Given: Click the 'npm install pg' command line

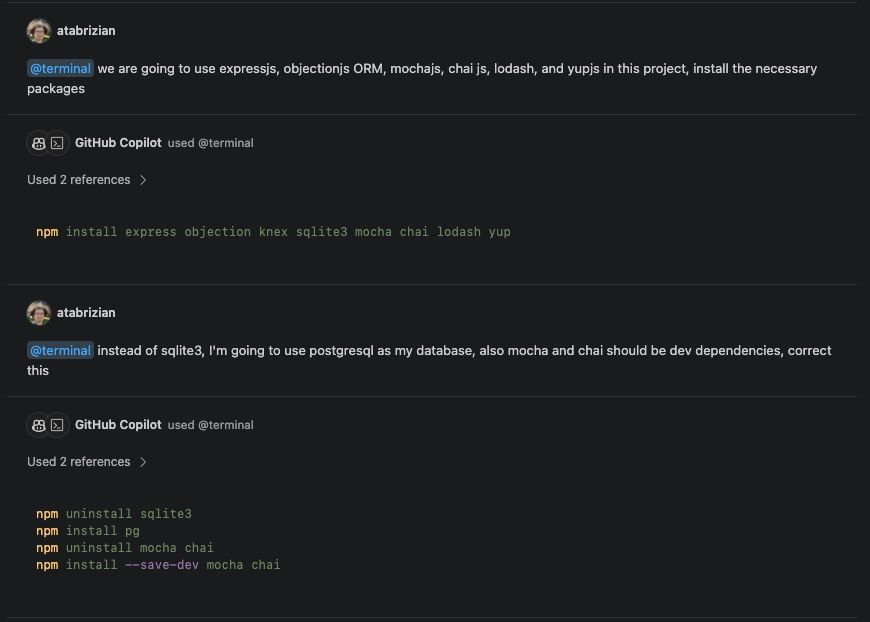Looking at the screenshot, I should click(x=89, y=530).
